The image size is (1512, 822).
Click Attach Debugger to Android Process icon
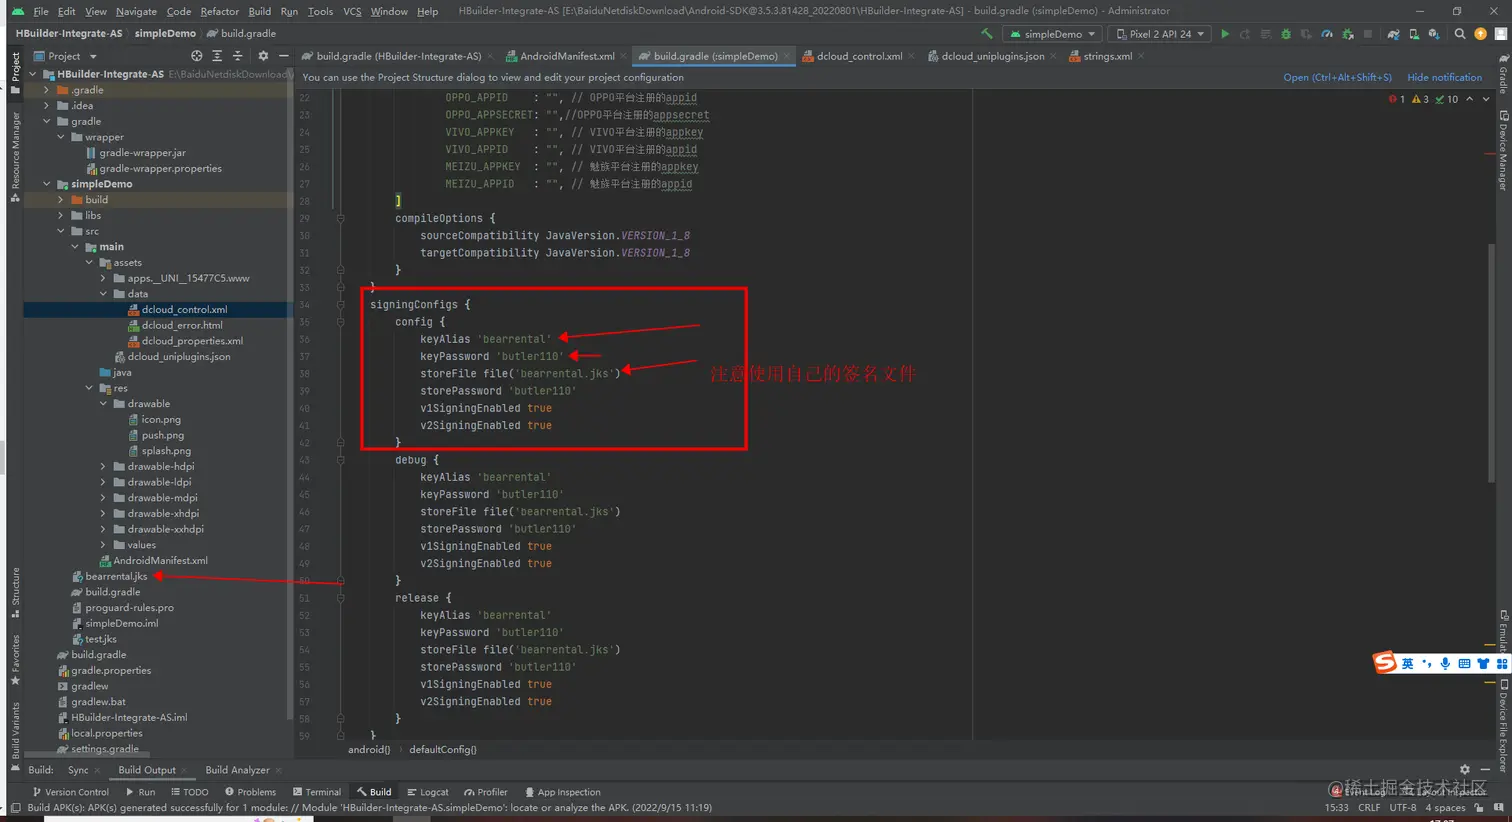click(1347, 34)
